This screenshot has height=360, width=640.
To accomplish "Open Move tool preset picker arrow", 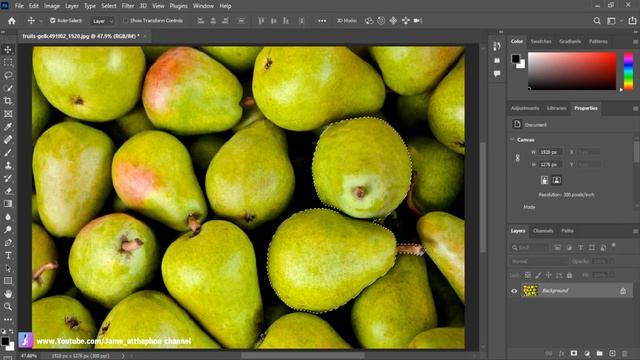I will pyautogui.click(x=41, y=21).
